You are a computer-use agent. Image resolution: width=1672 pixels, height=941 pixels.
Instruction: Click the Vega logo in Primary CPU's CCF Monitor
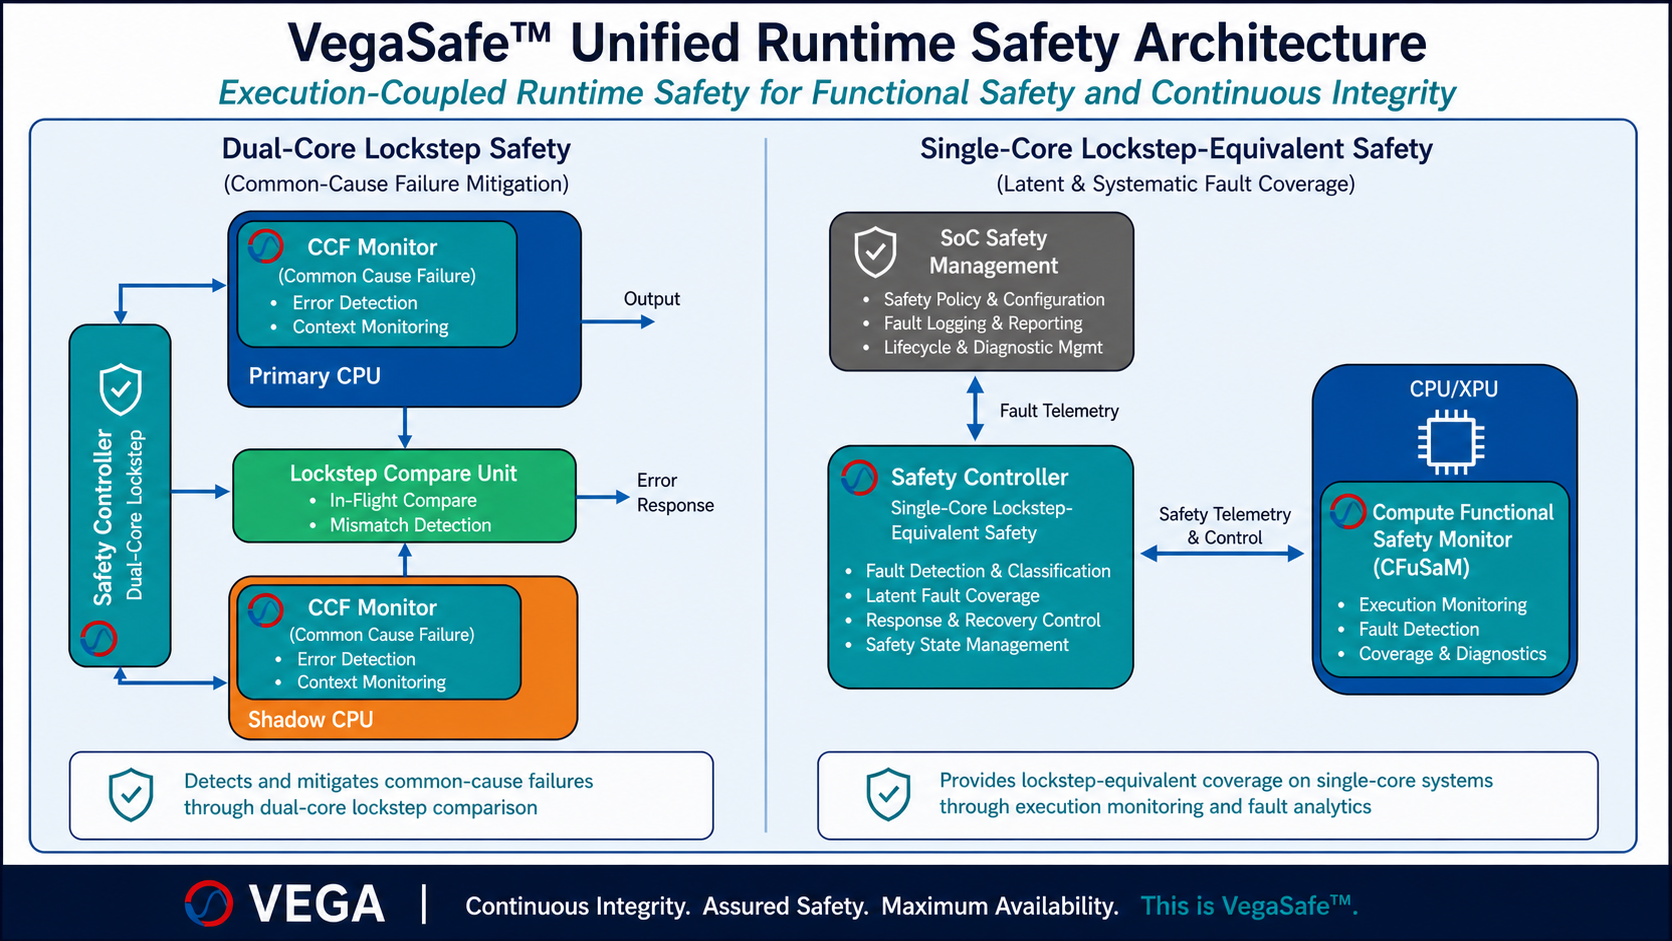(266, 246)
